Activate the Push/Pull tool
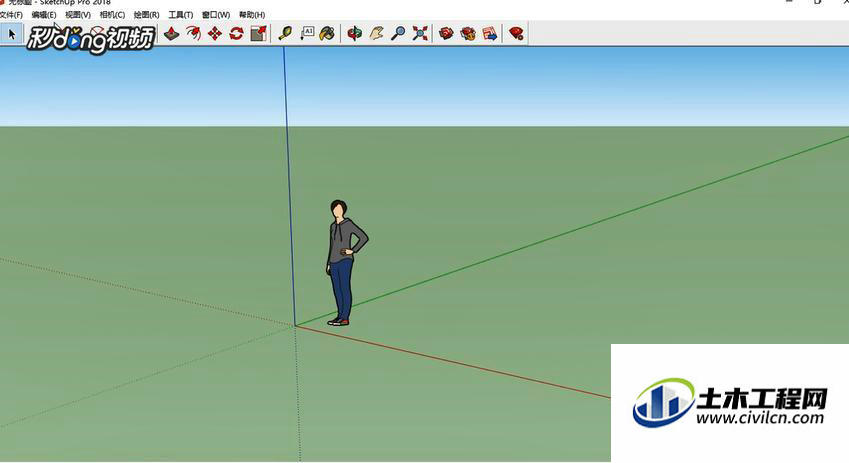This screenshot has width=849, height=463. pos(172,34)
